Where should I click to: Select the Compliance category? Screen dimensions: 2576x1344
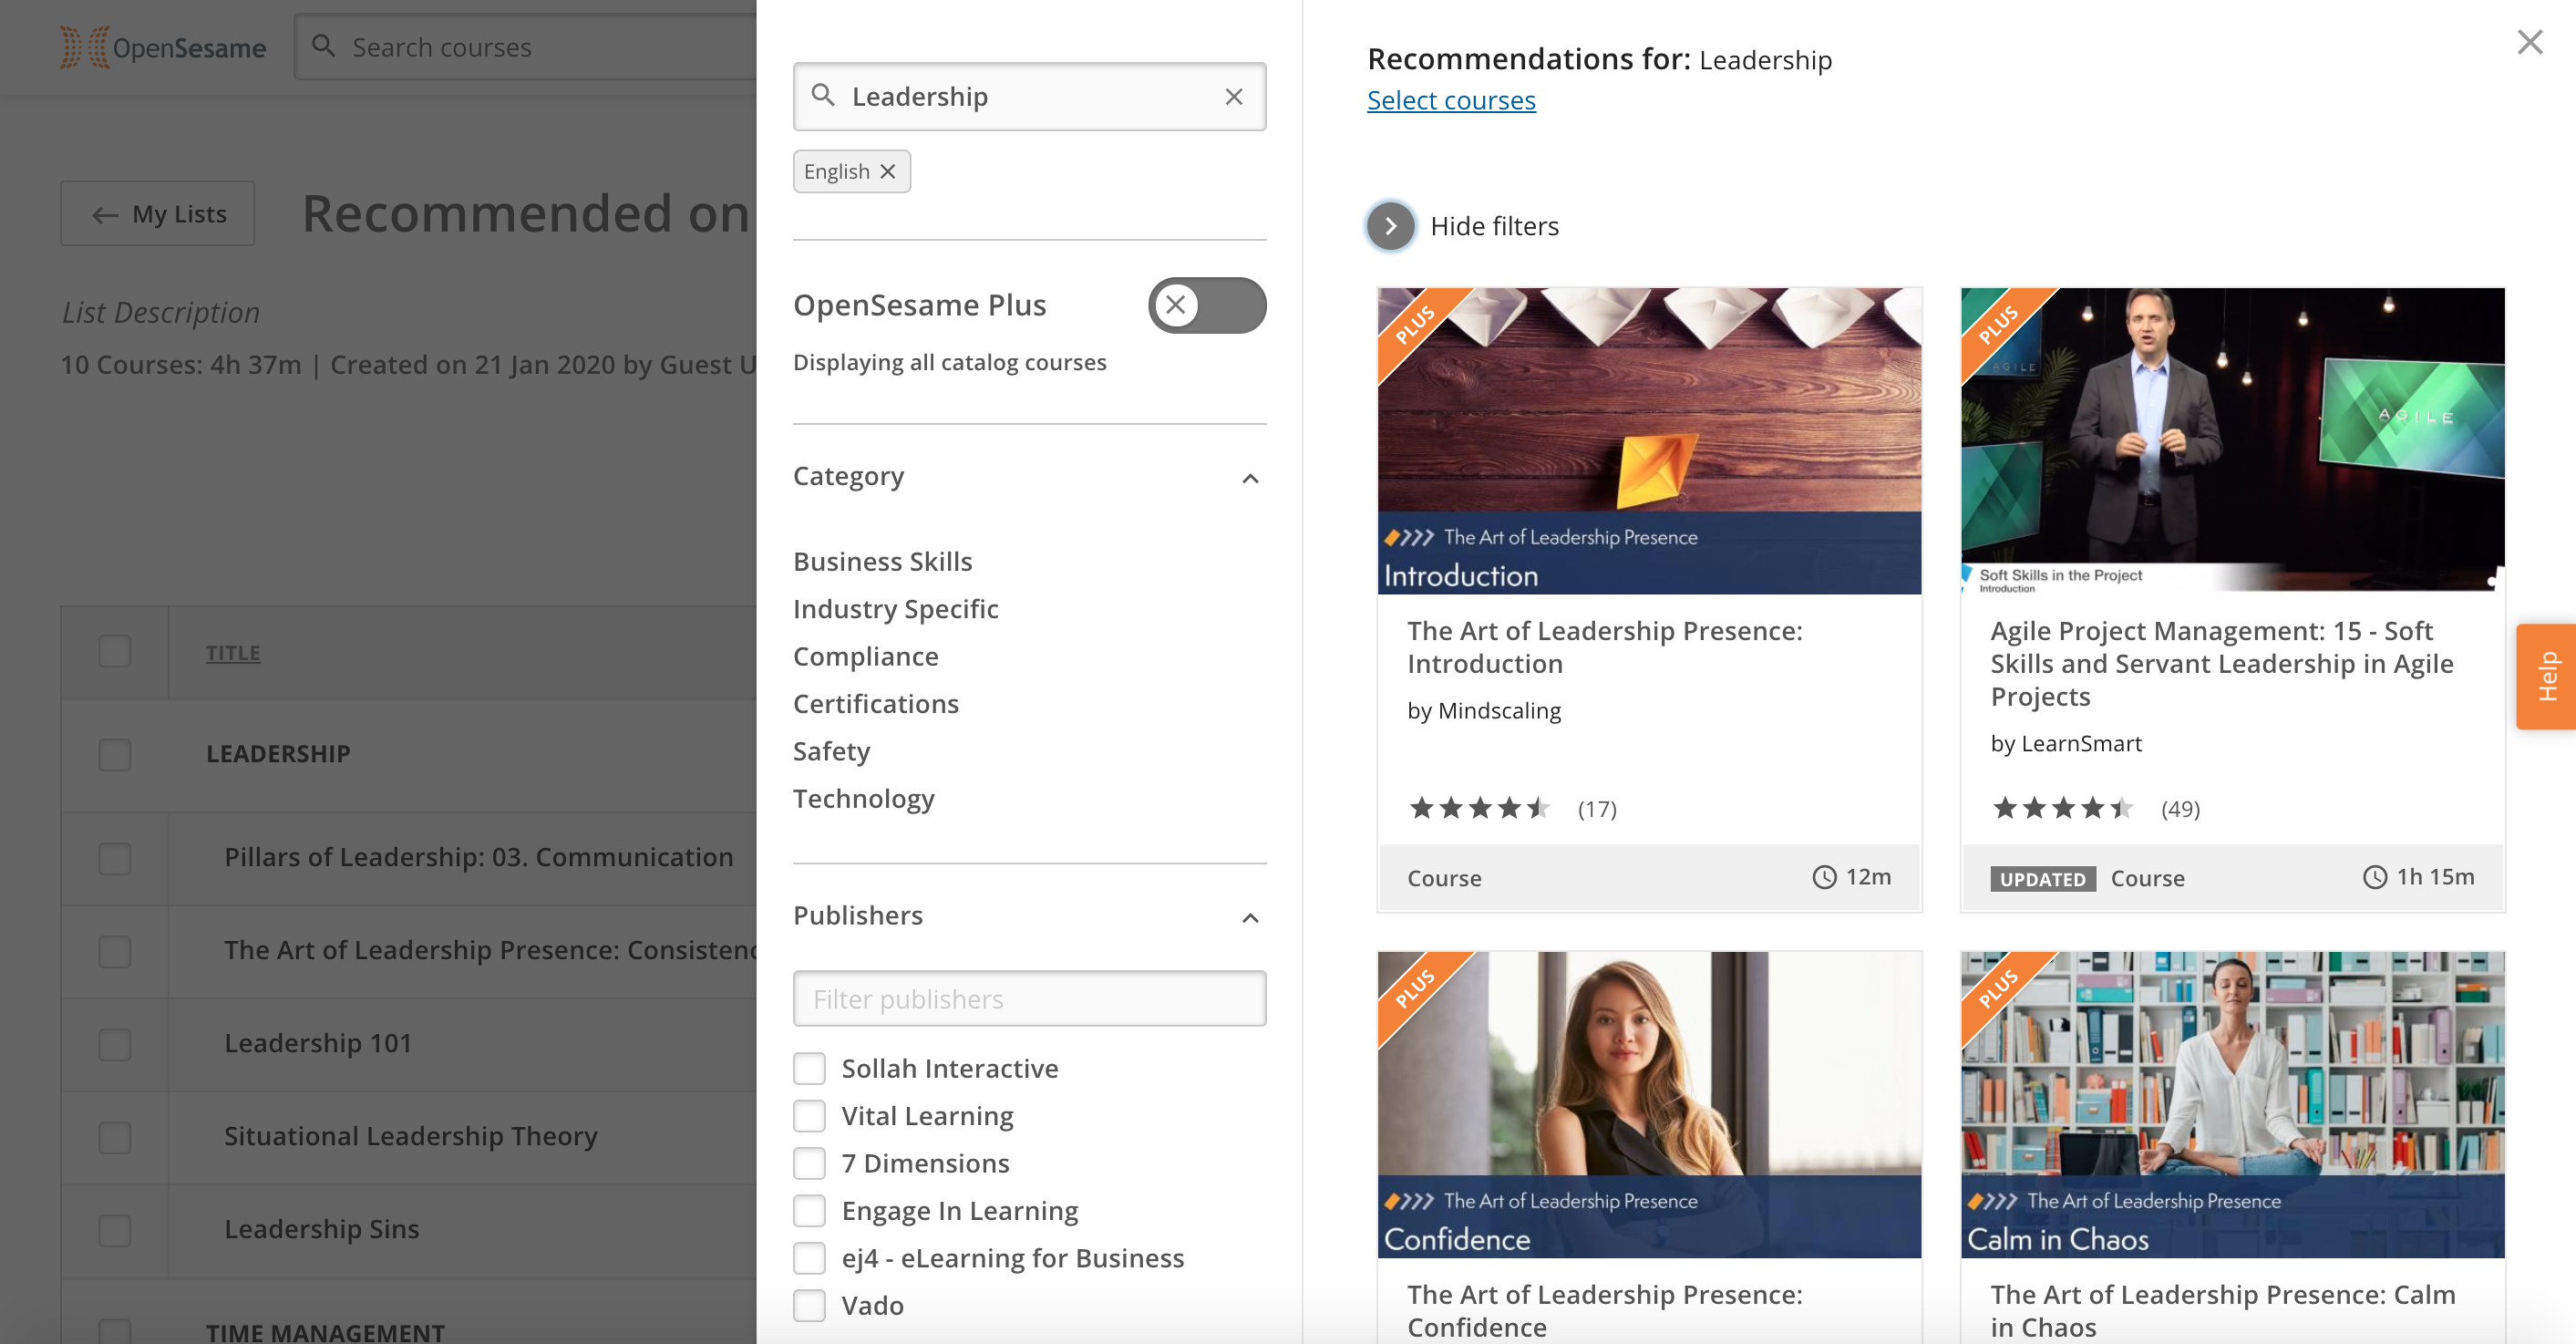(x=865, y=656)
